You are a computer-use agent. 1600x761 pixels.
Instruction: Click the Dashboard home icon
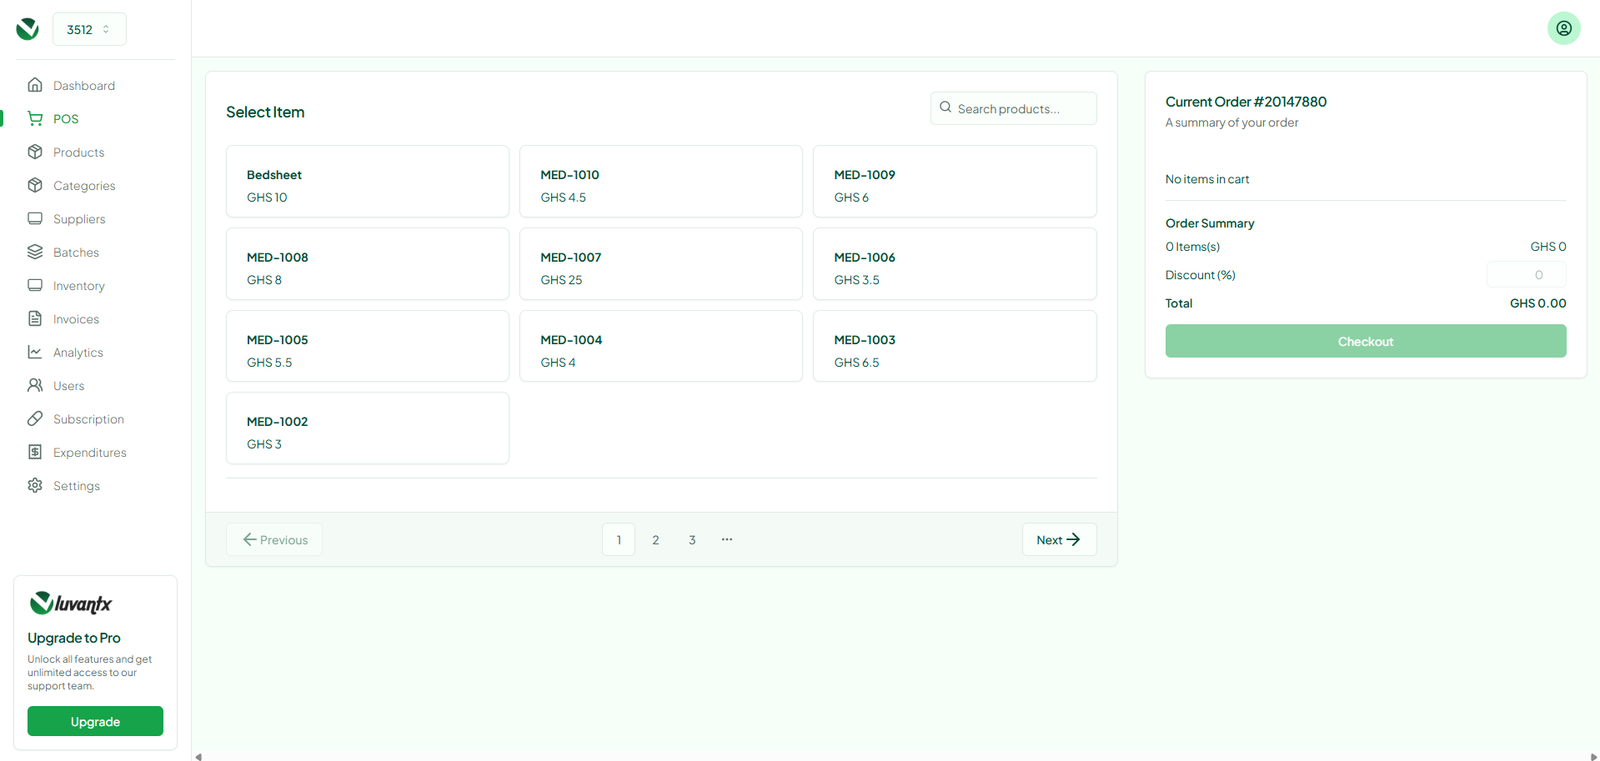click(x=35, y=85)
